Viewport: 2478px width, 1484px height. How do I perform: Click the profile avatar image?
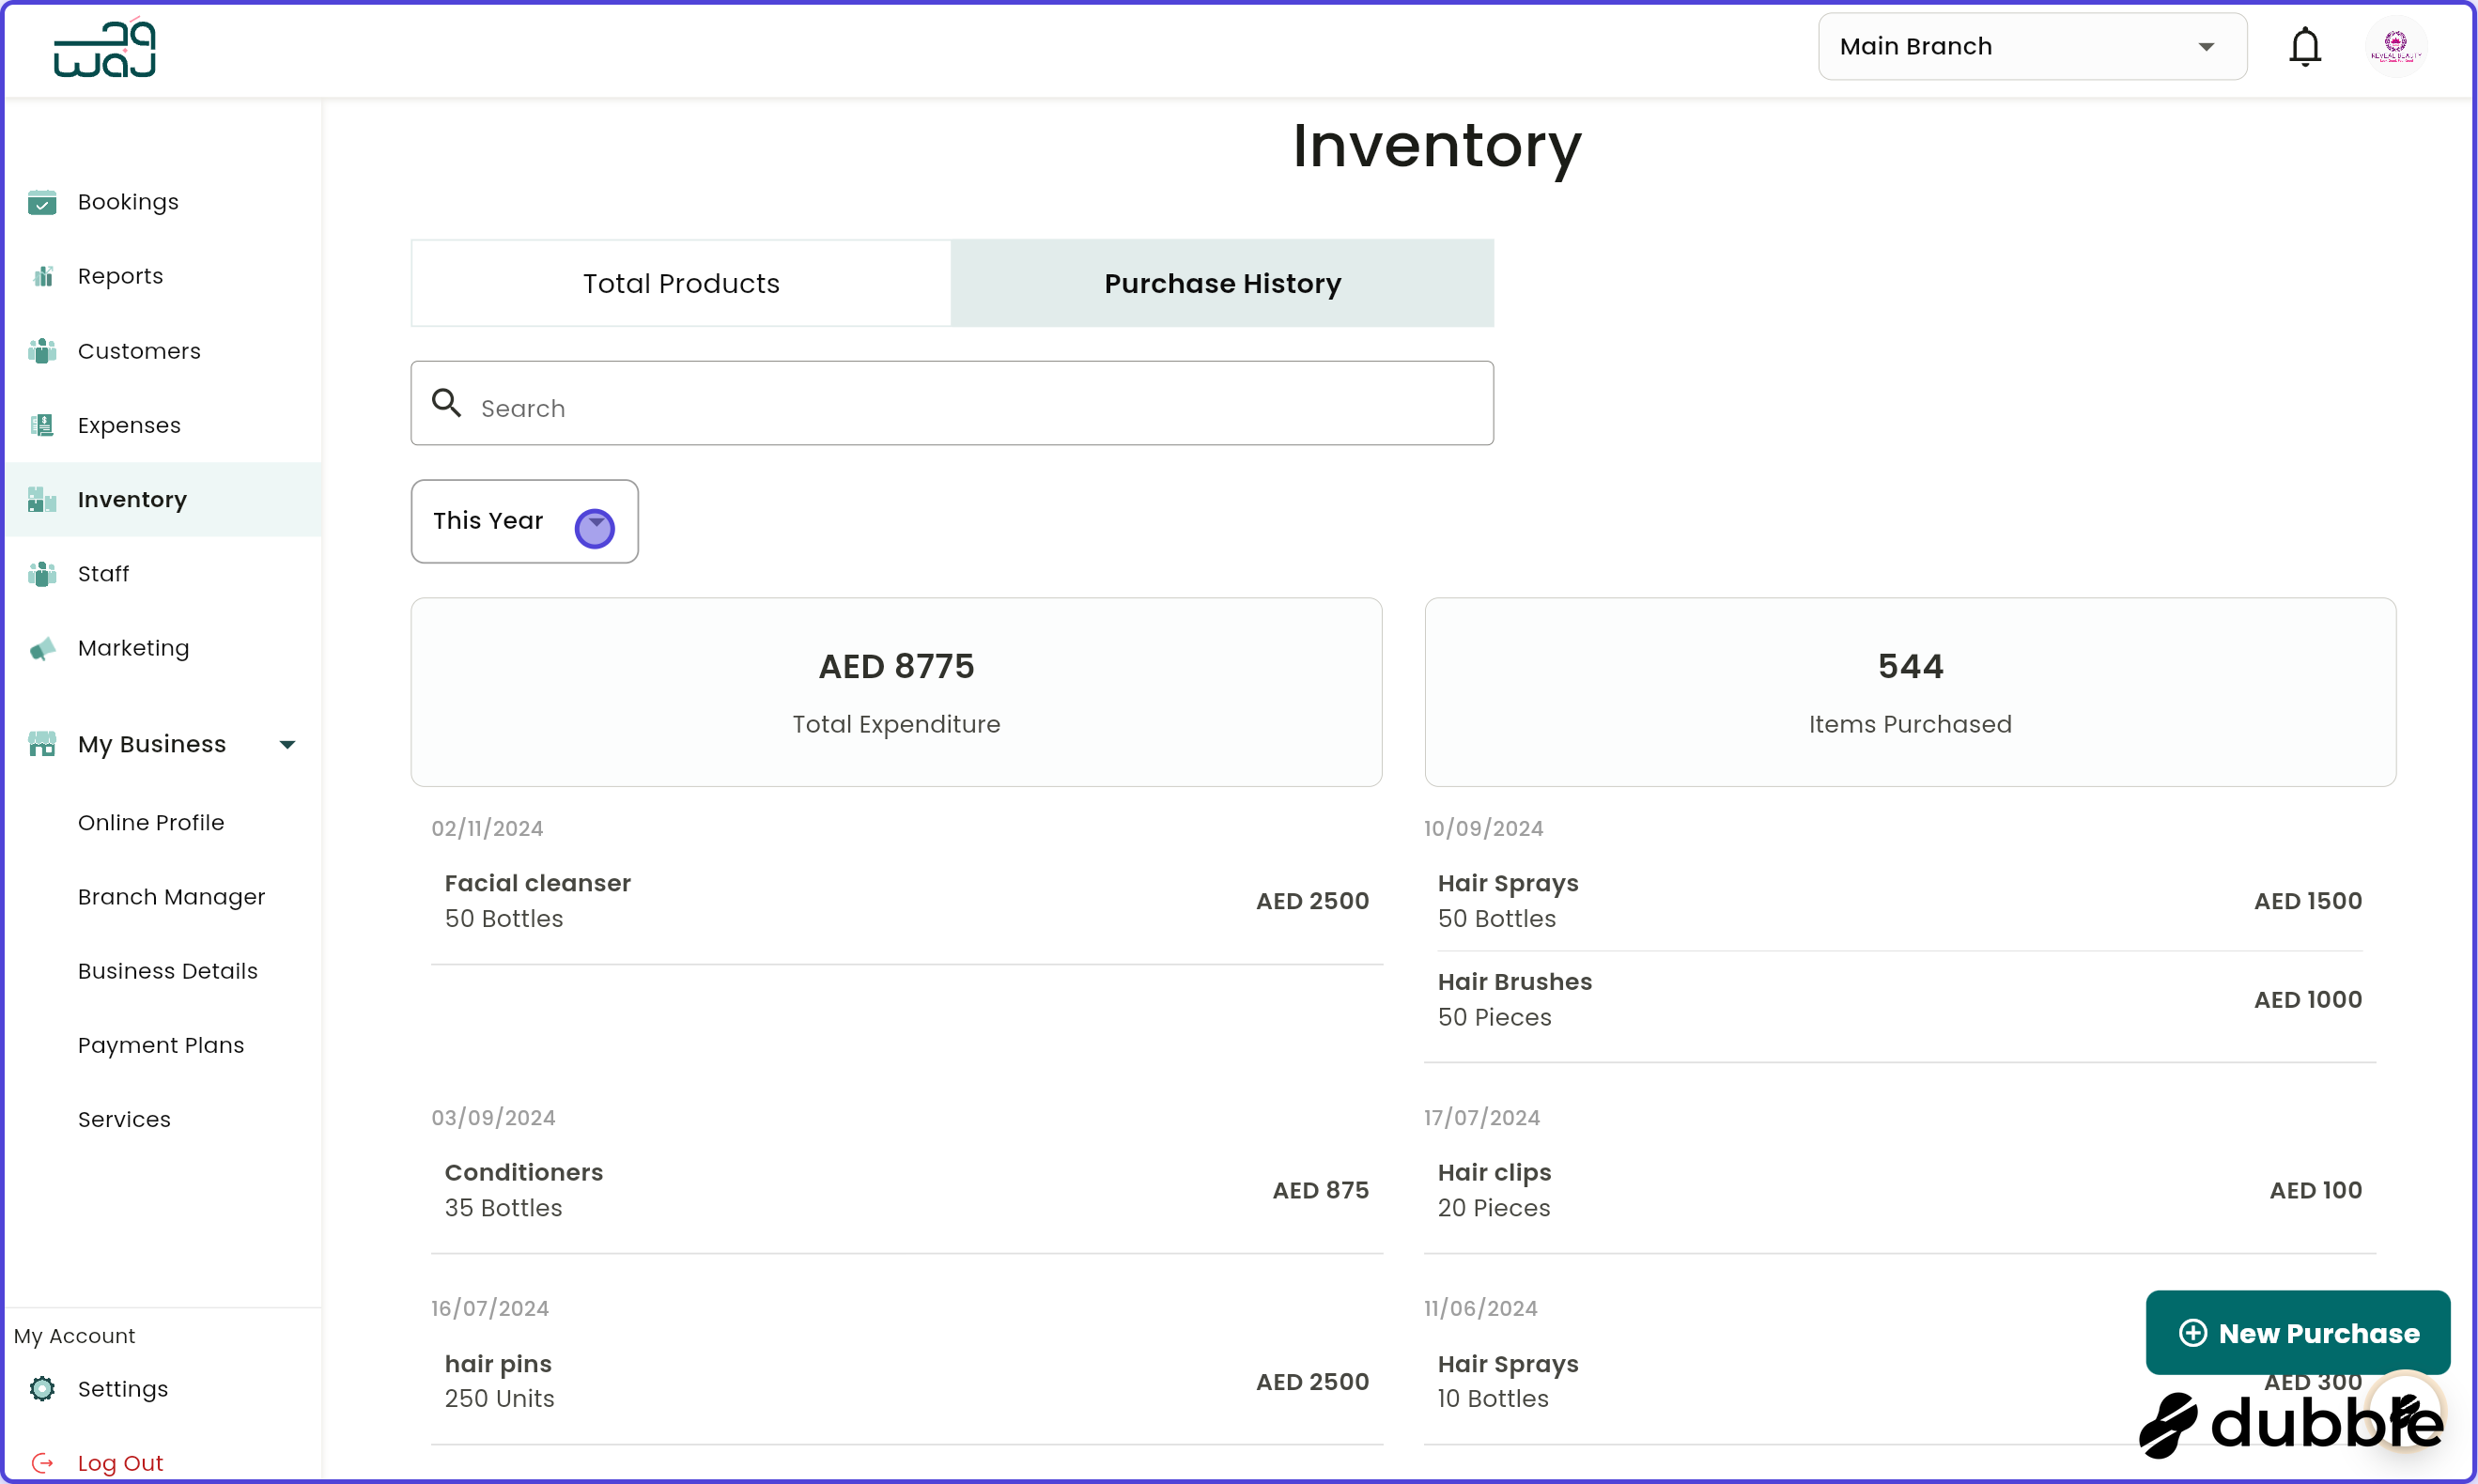click(2396, 46)
